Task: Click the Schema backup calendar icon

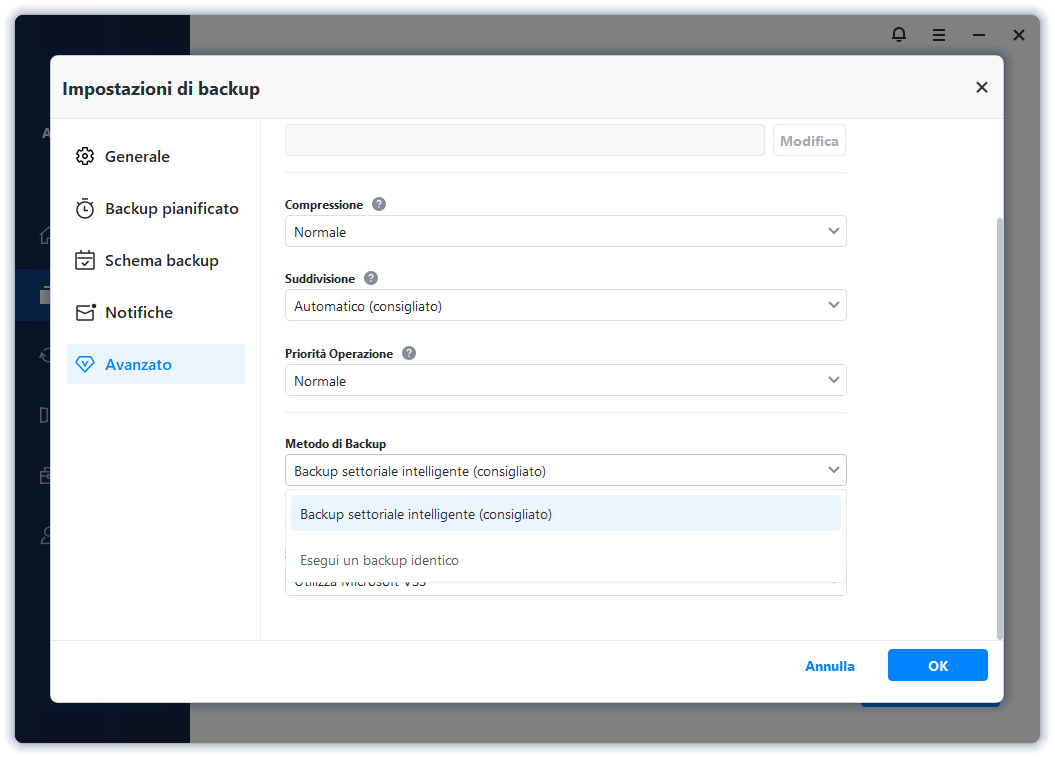Action: coord(85,261)
